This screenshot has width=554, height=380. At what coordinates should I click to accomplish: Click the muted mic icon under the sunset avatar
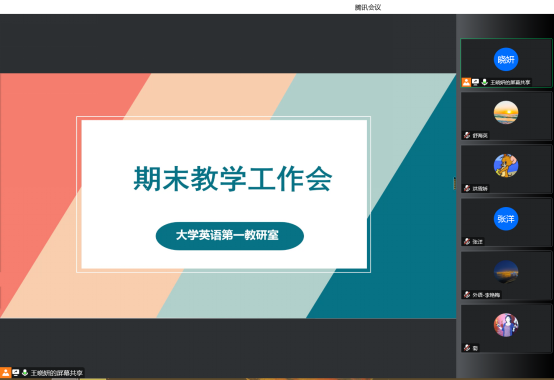tap(467, 135)
